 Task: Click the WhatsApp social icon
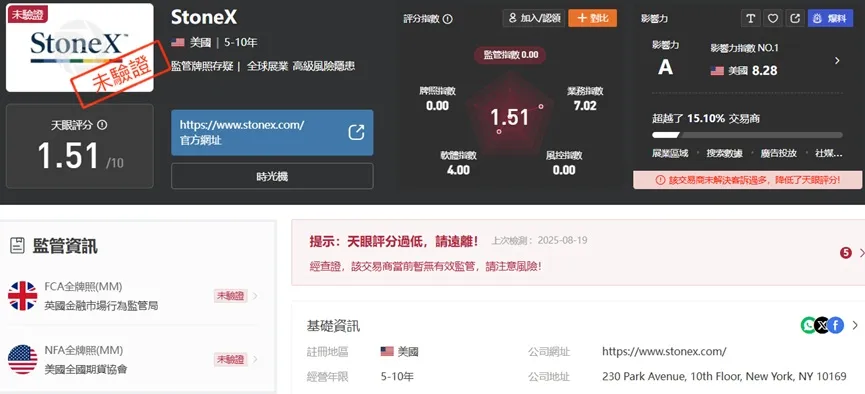click(x=808, y=326)
